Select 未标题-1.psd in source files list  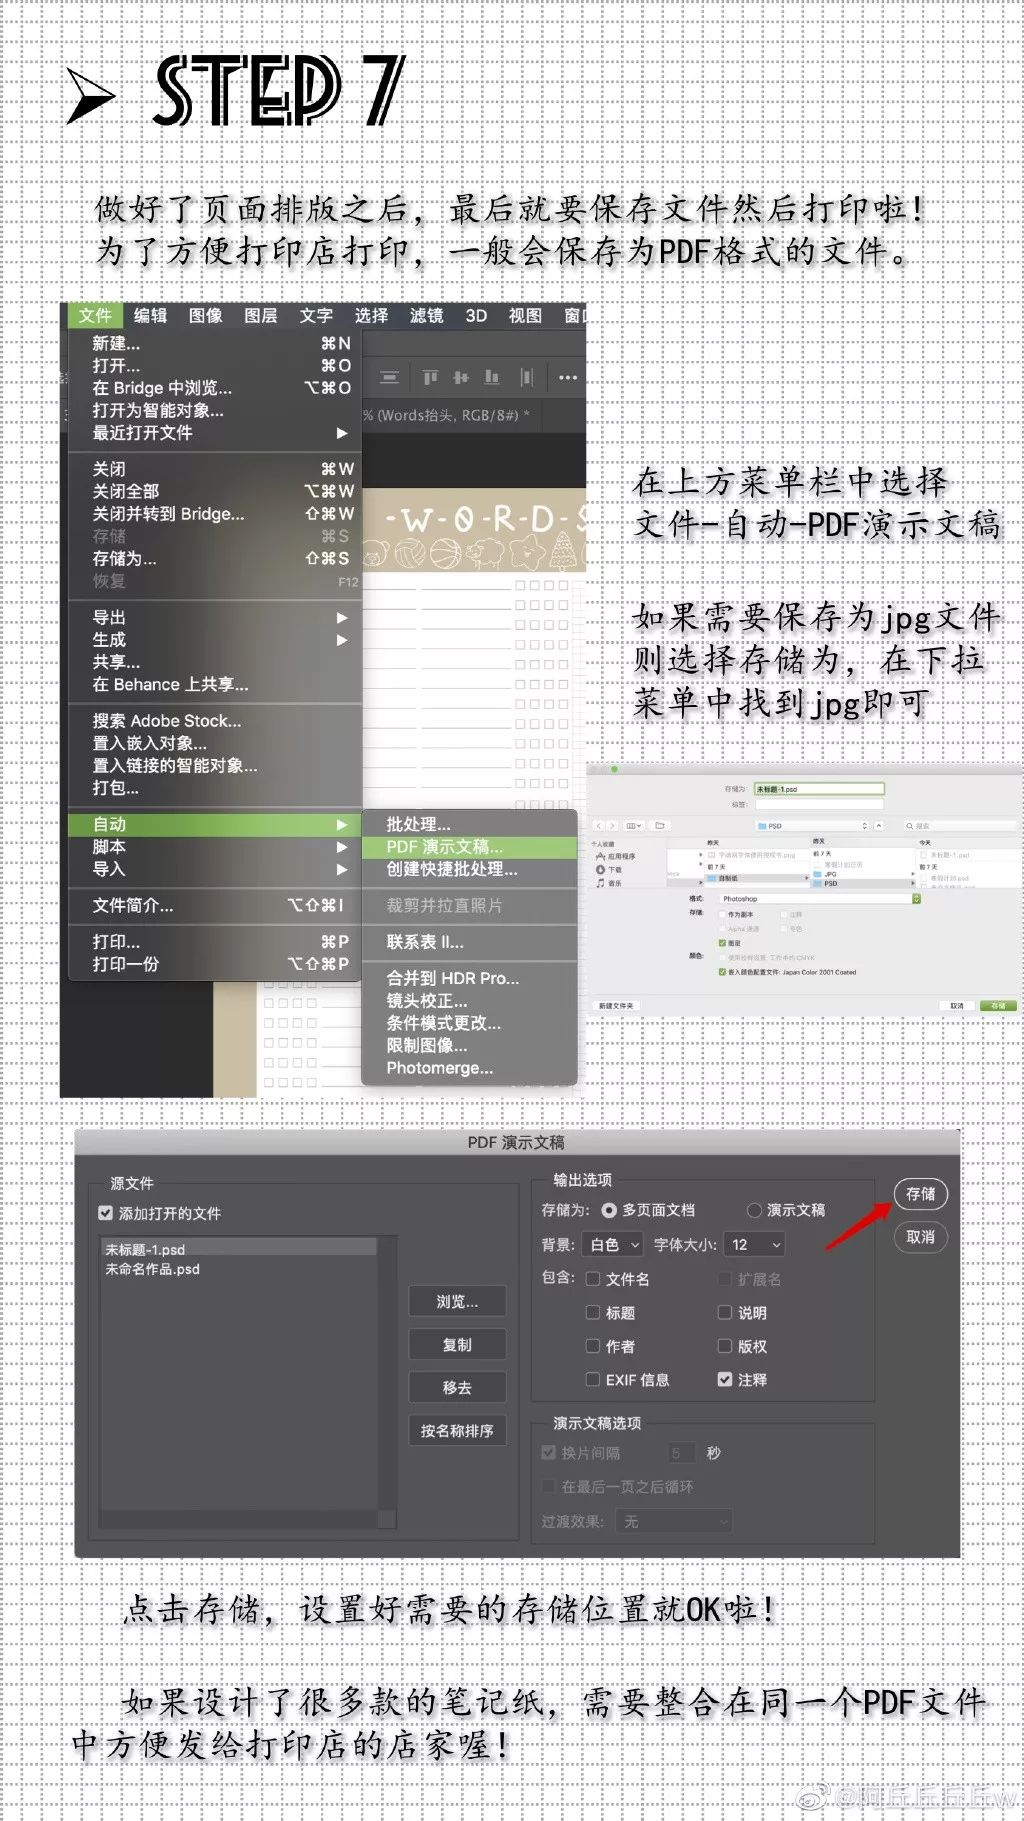coord(240,1249)
